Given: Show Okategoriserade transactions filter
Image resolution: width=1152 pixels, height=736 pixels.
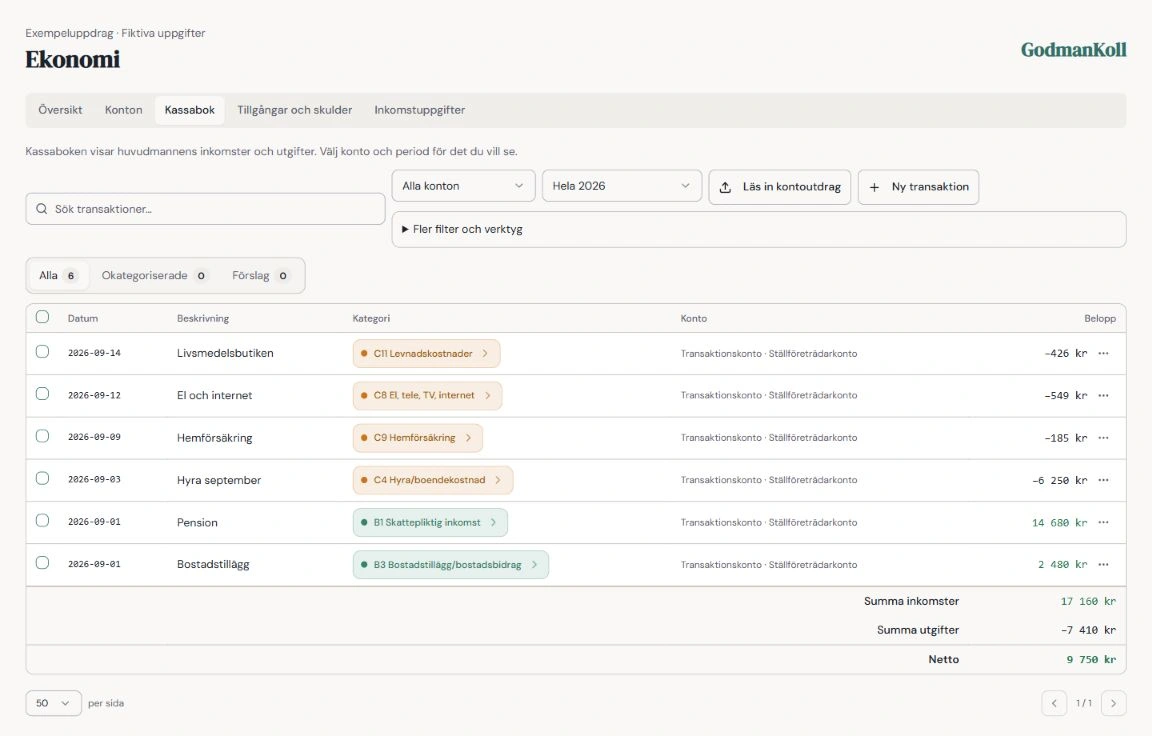Looking at the screenshot, I should coord(154,275).
